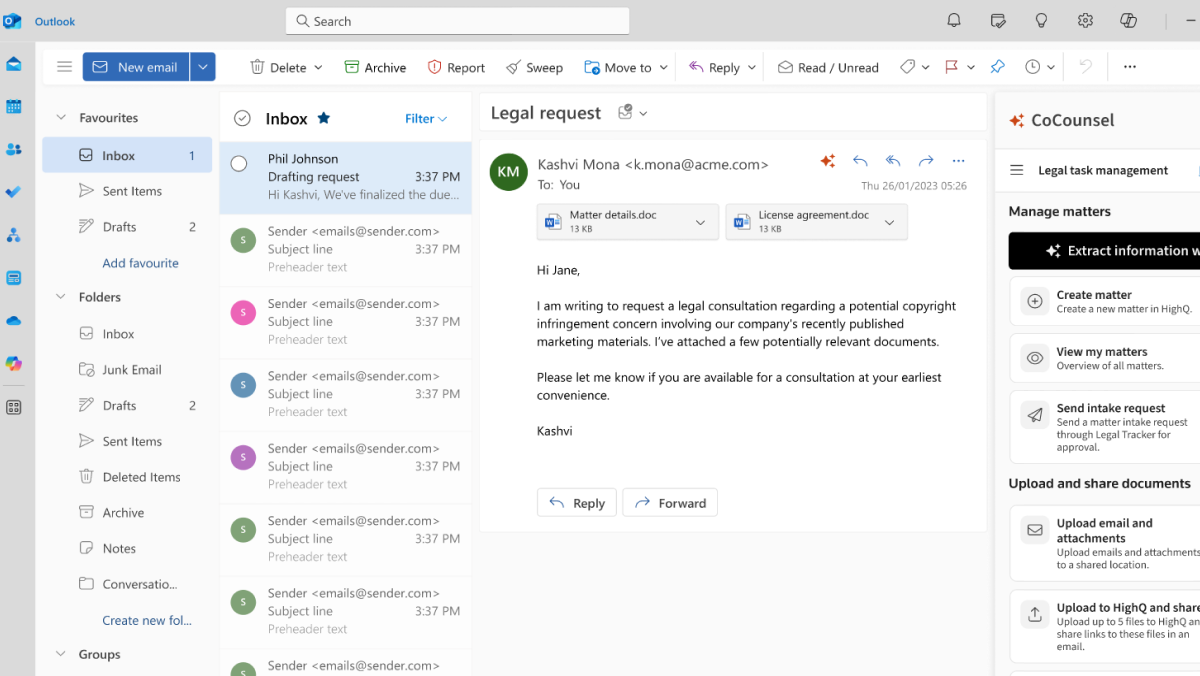This screenshot has height=676, width=1200.
Task: Click the CoCounsel sparkle icon in email header
Action: point(827,161)
